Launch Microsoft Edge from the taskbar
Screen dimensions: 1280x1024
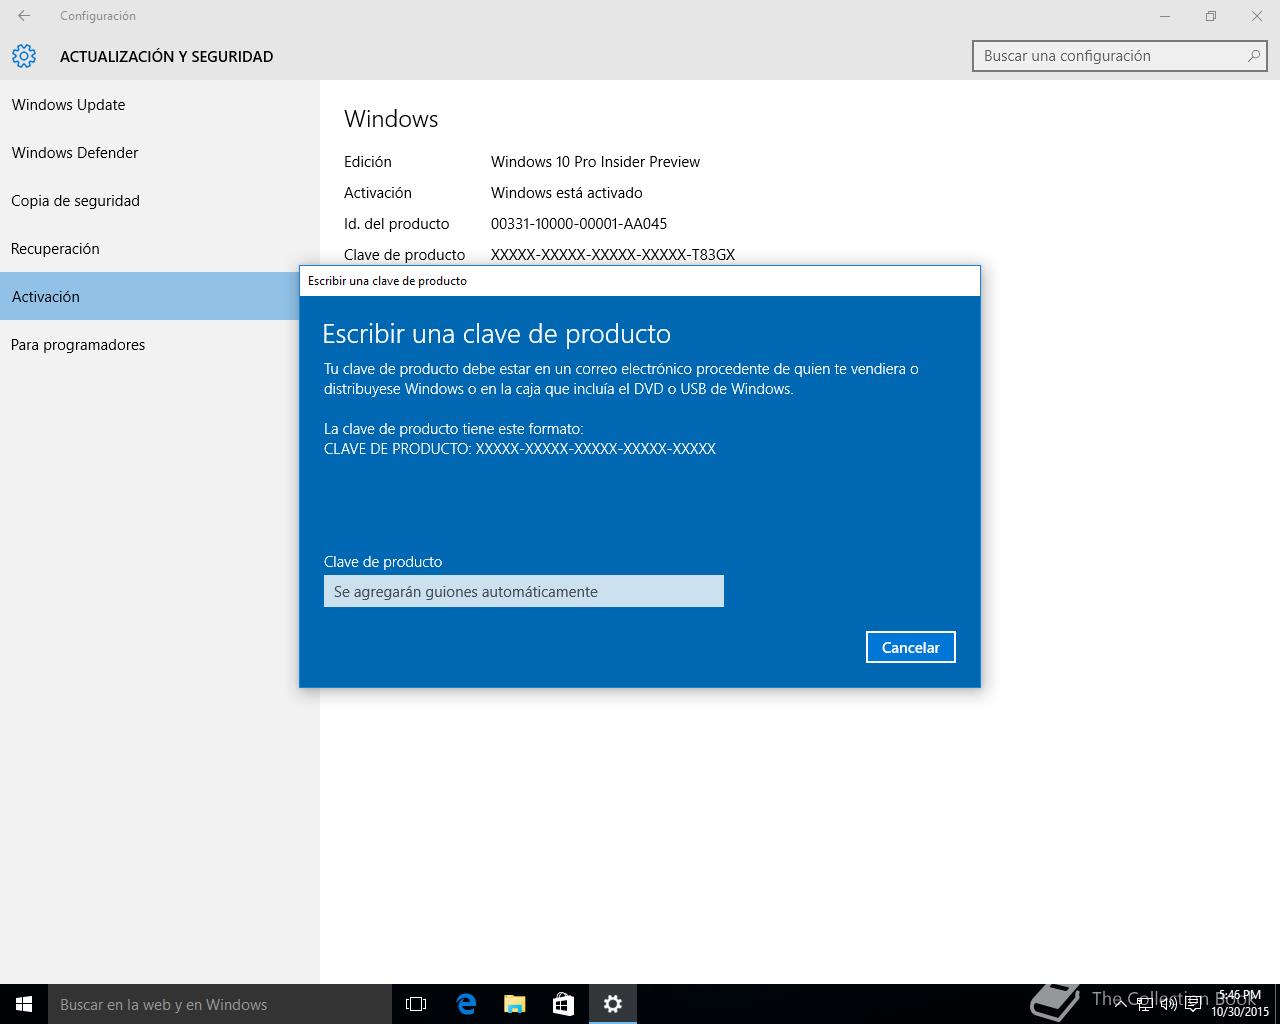465,1004
